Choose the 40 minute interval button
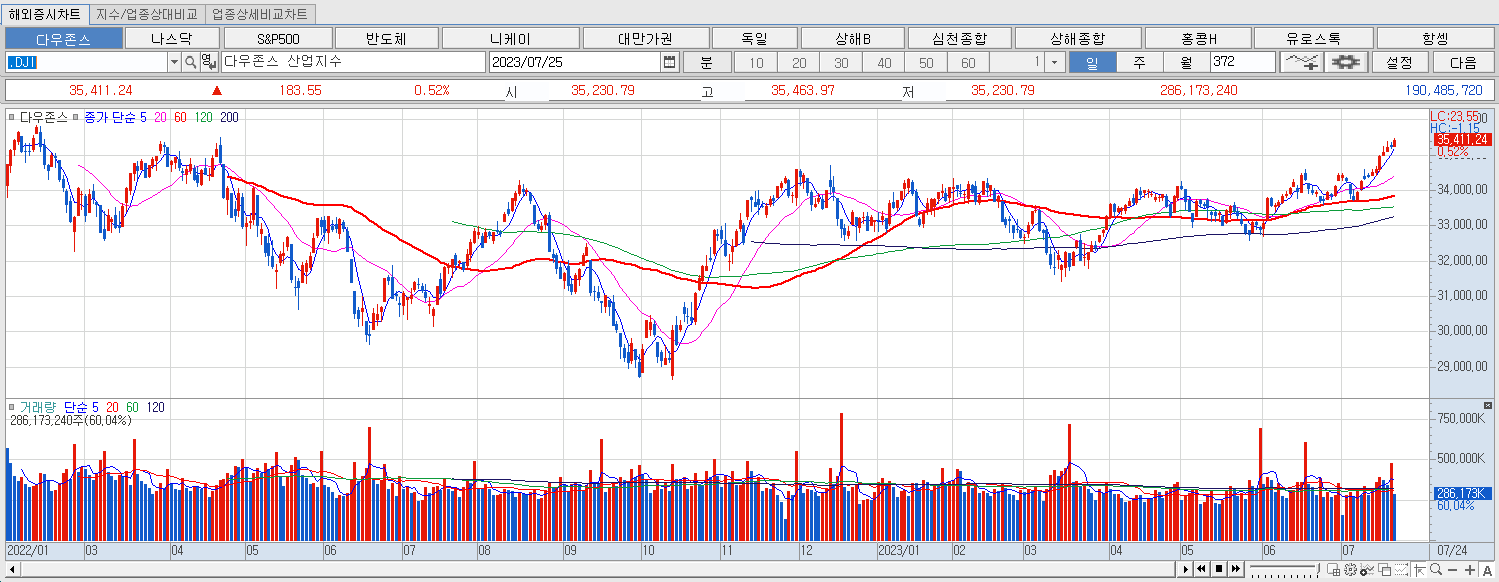This screenshot has width=1499, height=582. [x=884, y=62]
